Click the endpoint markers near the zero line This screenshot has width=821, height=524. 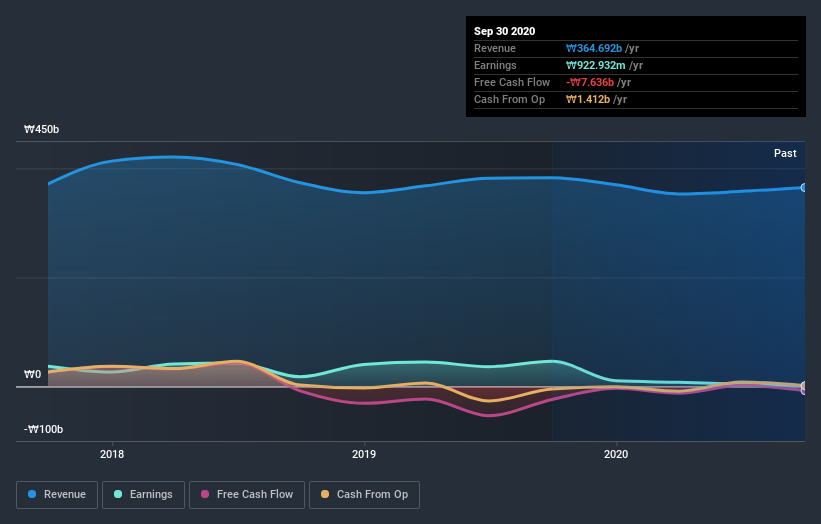[804, 388]
